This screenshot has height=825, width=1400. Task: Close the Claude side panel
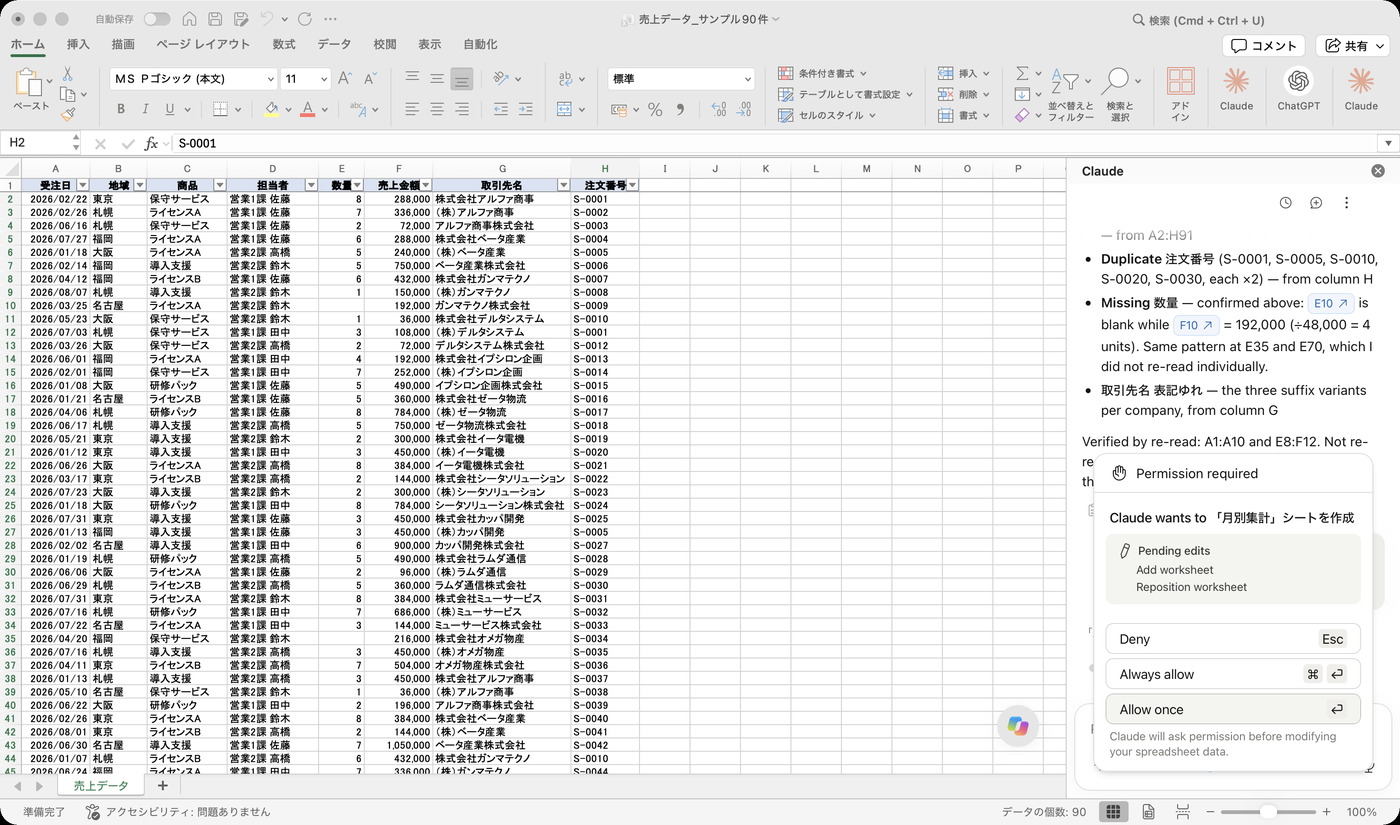1378,171
